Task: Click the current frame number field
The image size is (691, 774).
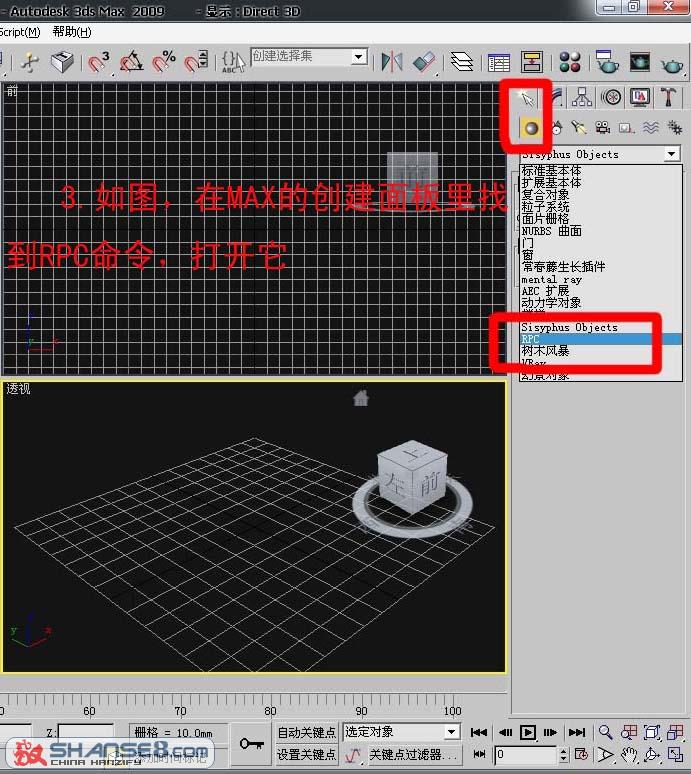Action: click(527, 754)
